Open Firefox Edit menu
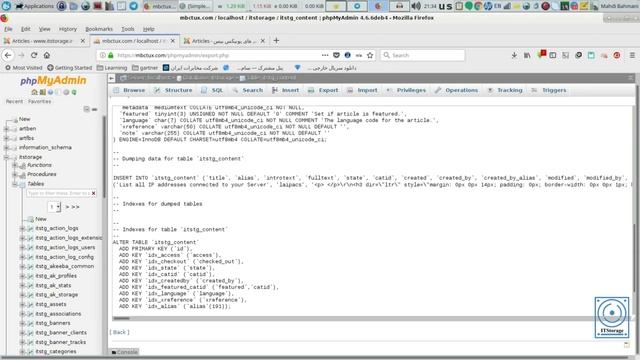The width and height of the screenshot is (640, 360). tap(26, 29)
